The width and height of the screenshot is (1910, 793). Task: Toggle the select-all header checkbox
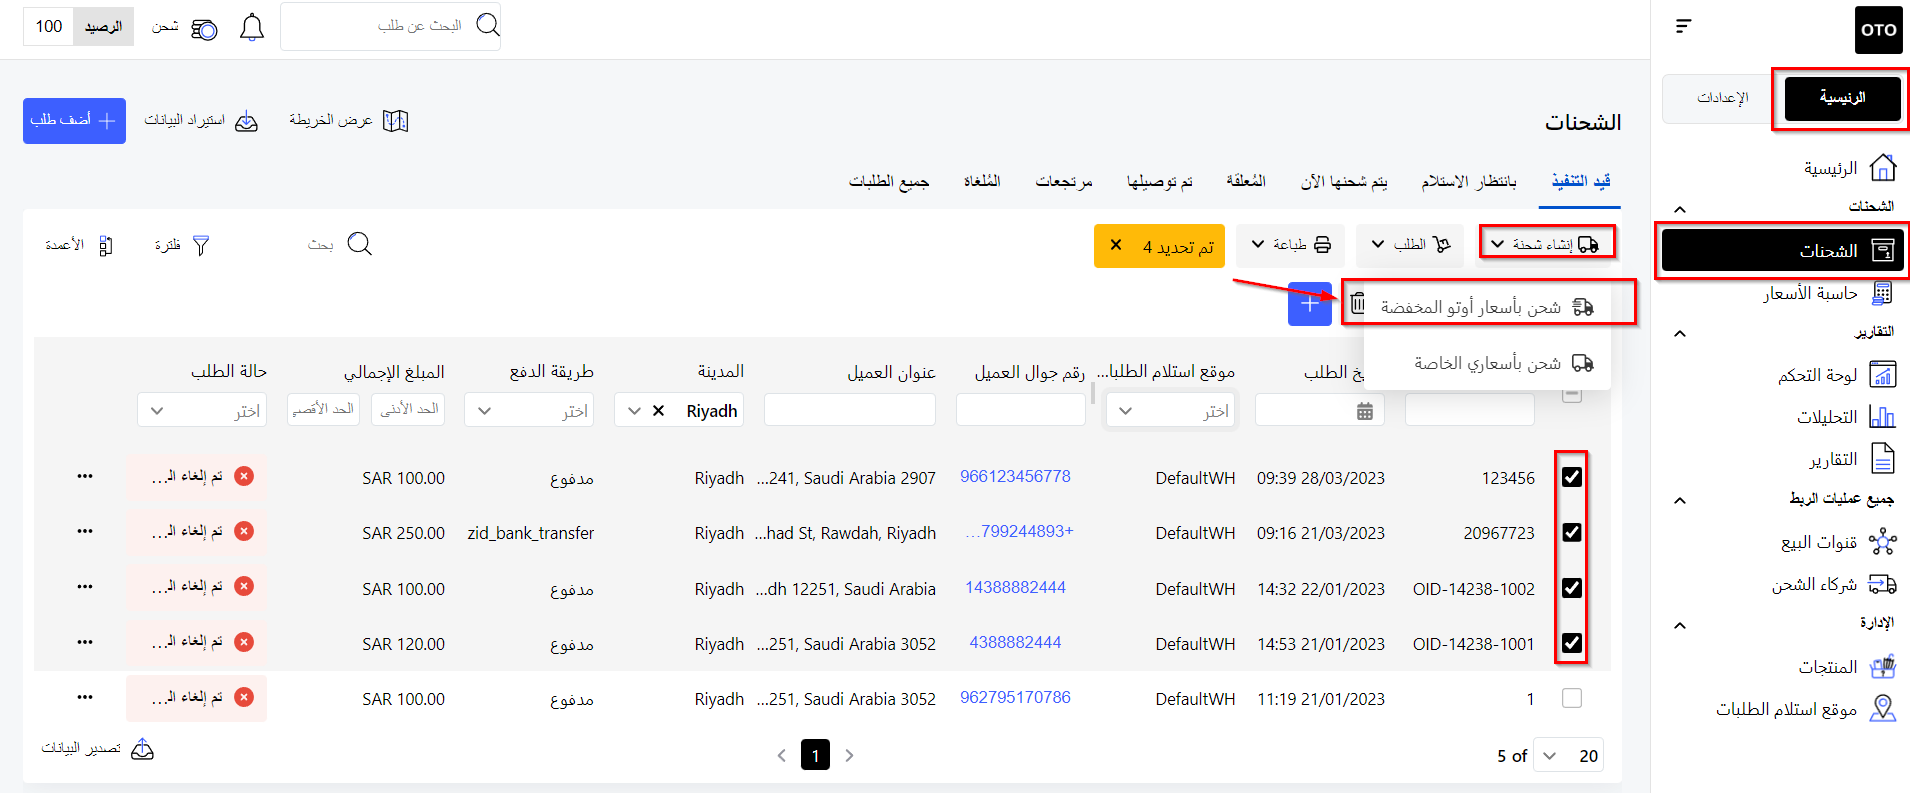(x=1572, y=394)
